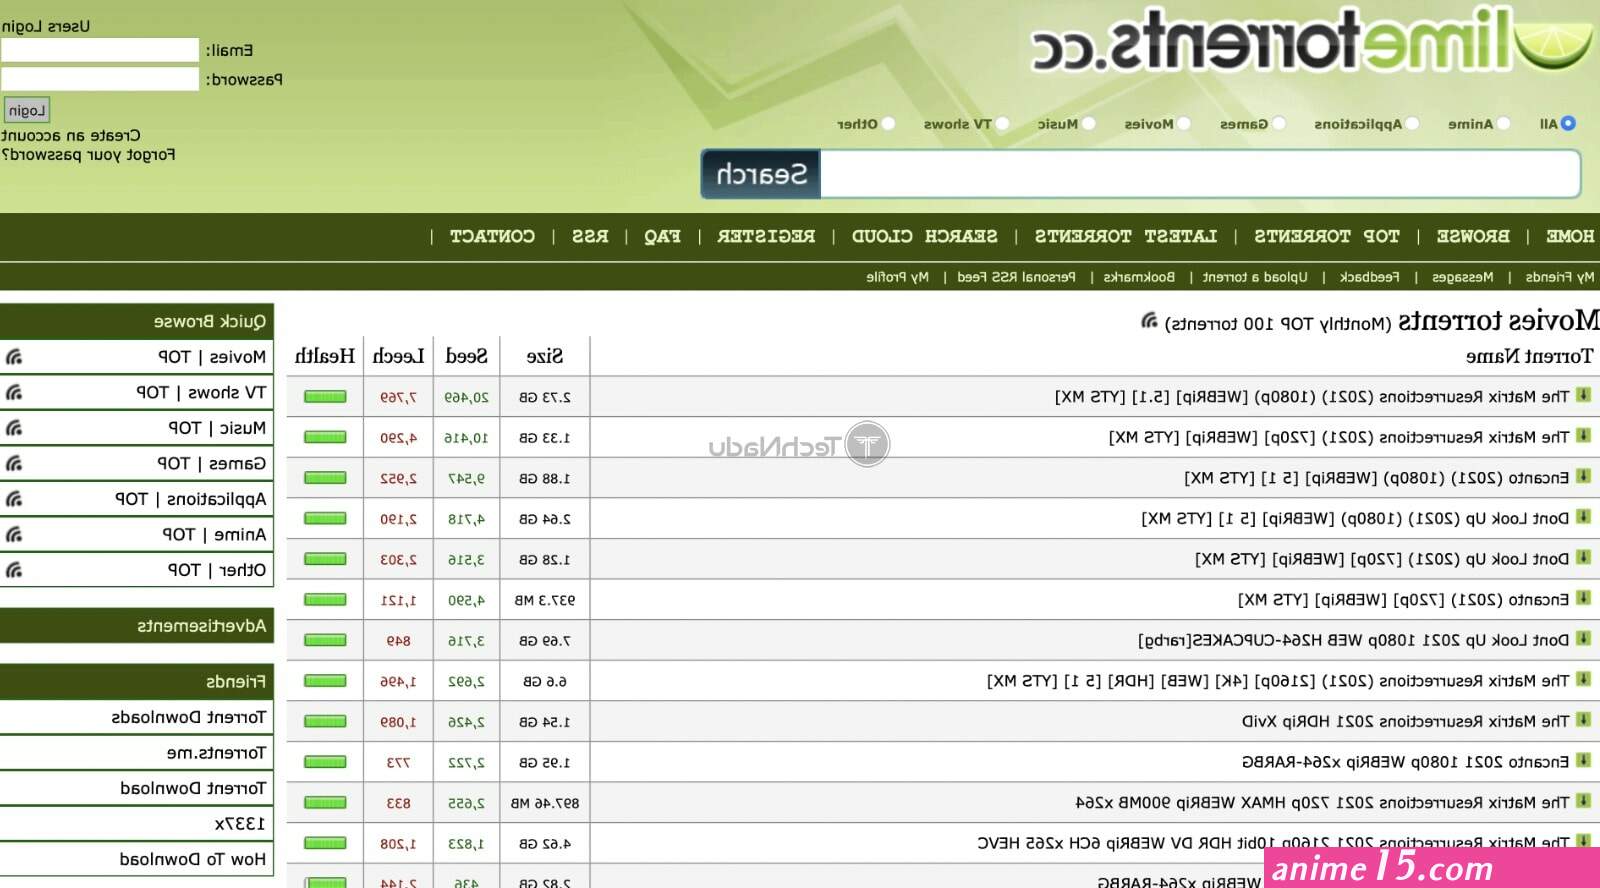Open RSS feed icon beside TV shows | TOP
The image size is (1600, 888).
coord(14,392)
